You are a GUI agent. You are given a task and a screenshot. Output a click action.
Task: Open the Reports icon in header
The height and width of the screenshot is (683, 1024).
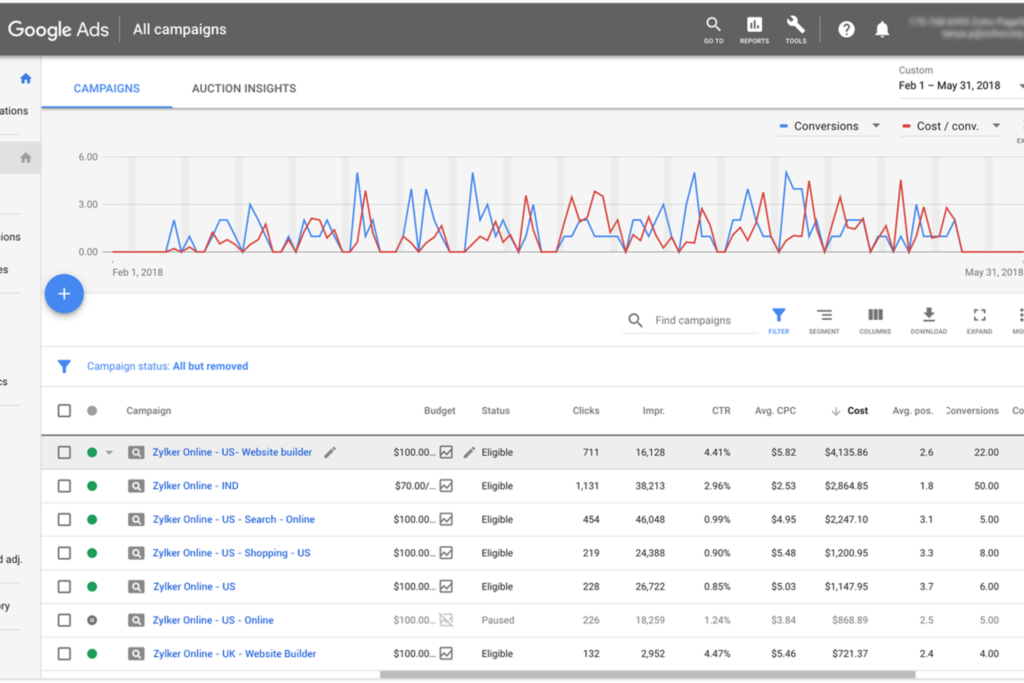754,25
